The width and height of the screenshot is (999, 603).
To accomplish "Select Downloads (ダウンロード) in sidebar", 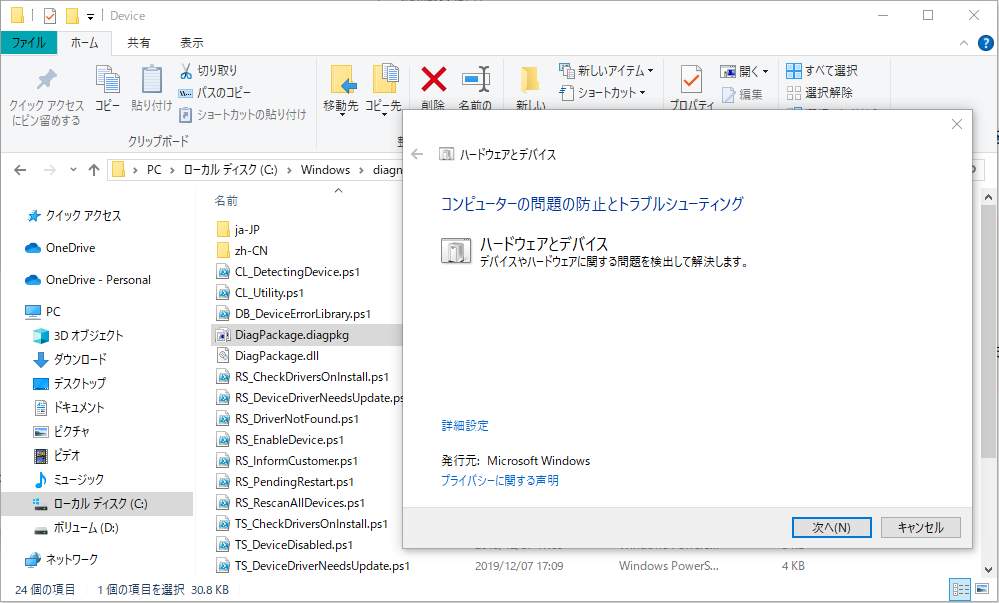I will [x=70, y=360].
